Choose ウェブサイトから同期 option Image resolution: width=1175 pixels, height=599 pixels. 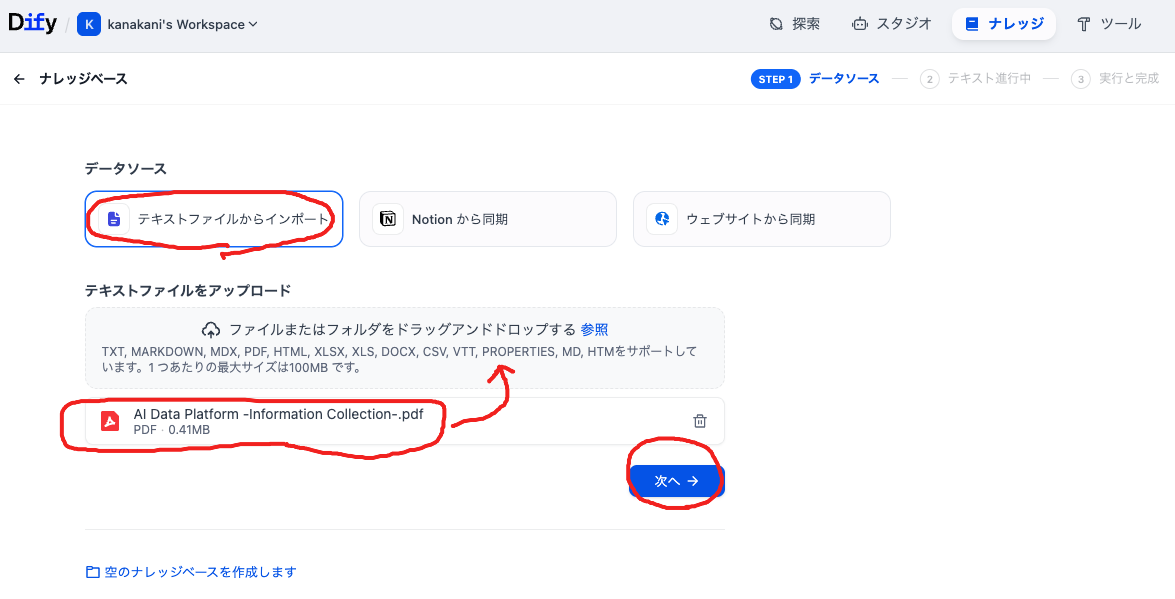pyautogui.click(x=762, y=219)
